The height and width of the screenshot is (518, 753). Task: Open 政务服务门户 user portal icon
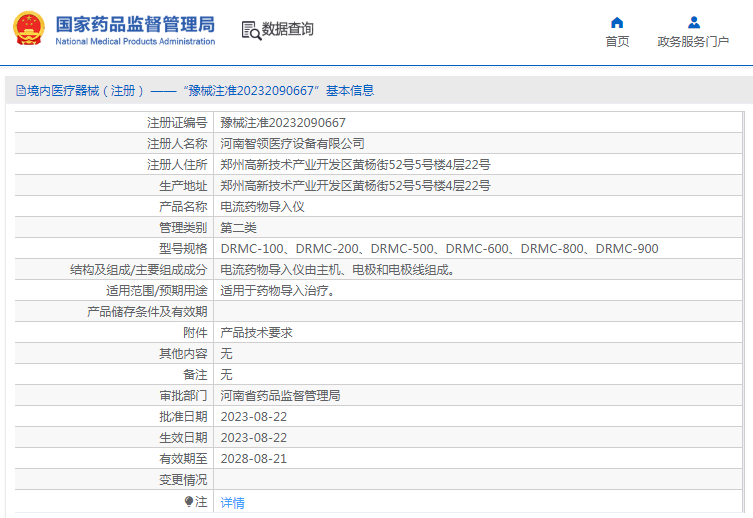pos(693,23)
